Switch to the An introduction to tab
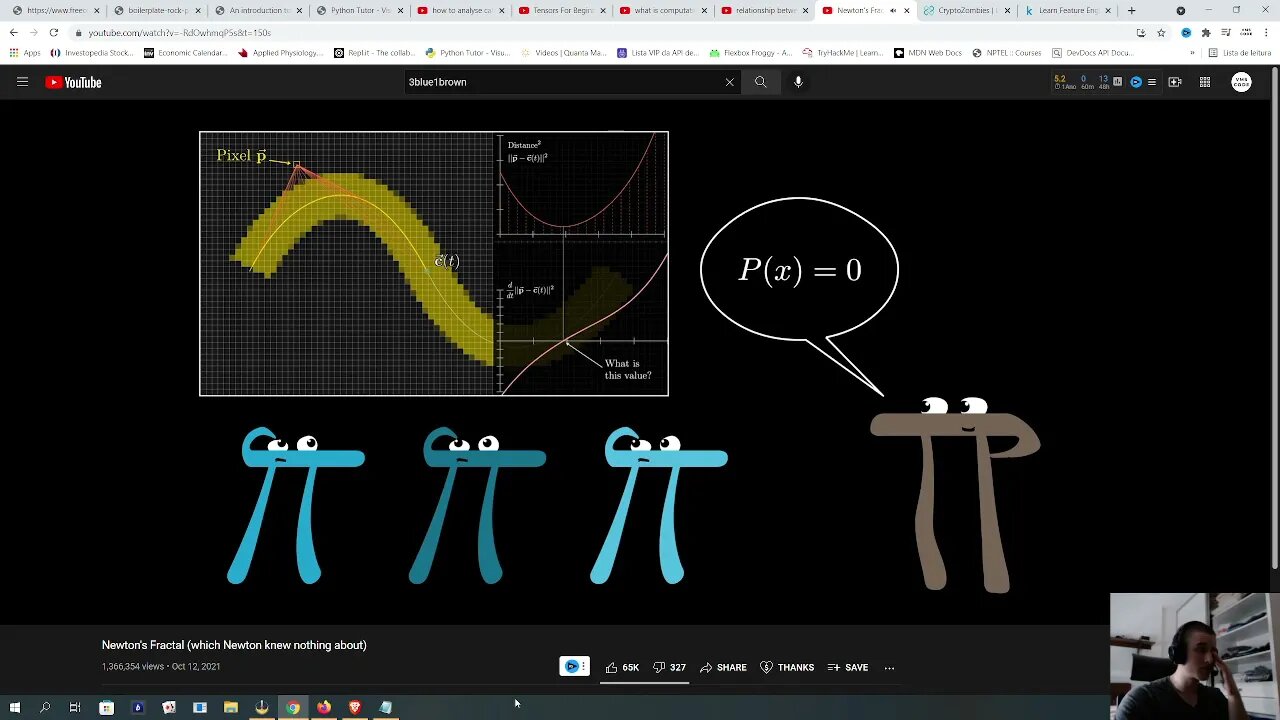The height and width of the screenshot is (720, 1280). point(257,10)
